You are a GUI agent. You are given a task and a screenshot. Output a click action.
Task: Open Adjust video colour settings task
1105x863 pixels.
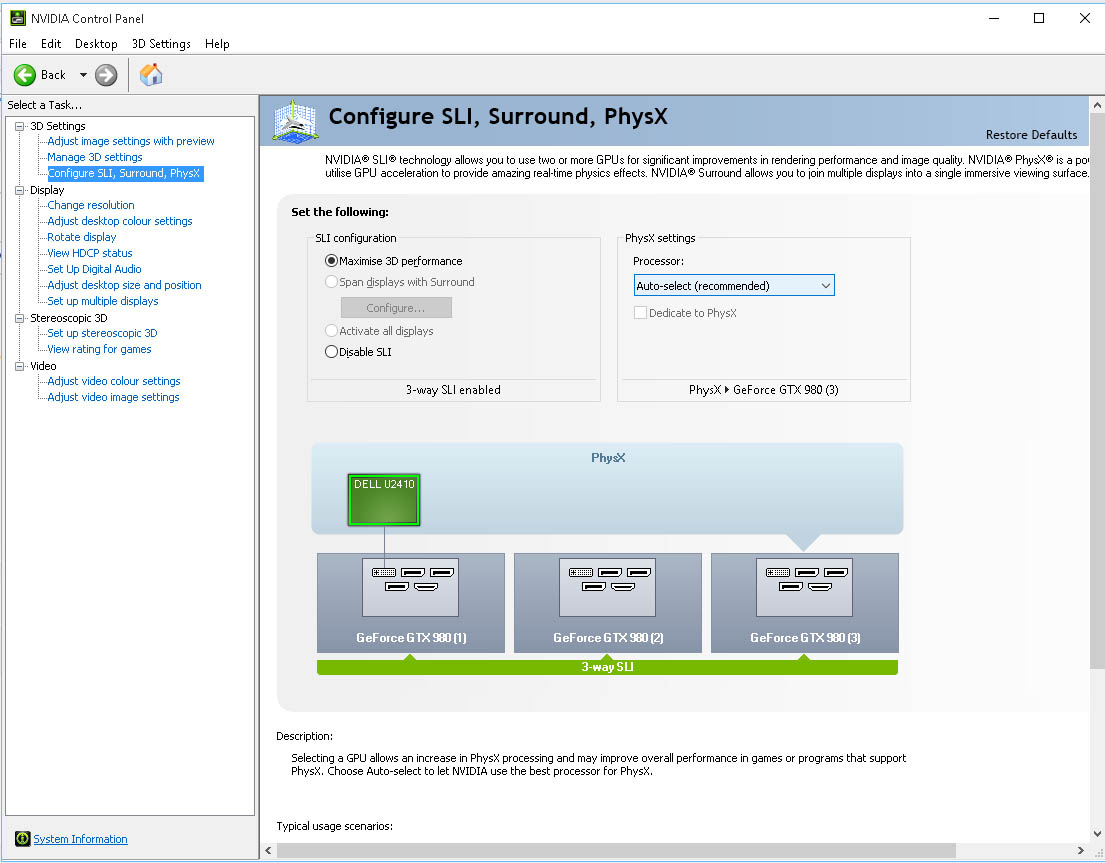coord(114,381)
